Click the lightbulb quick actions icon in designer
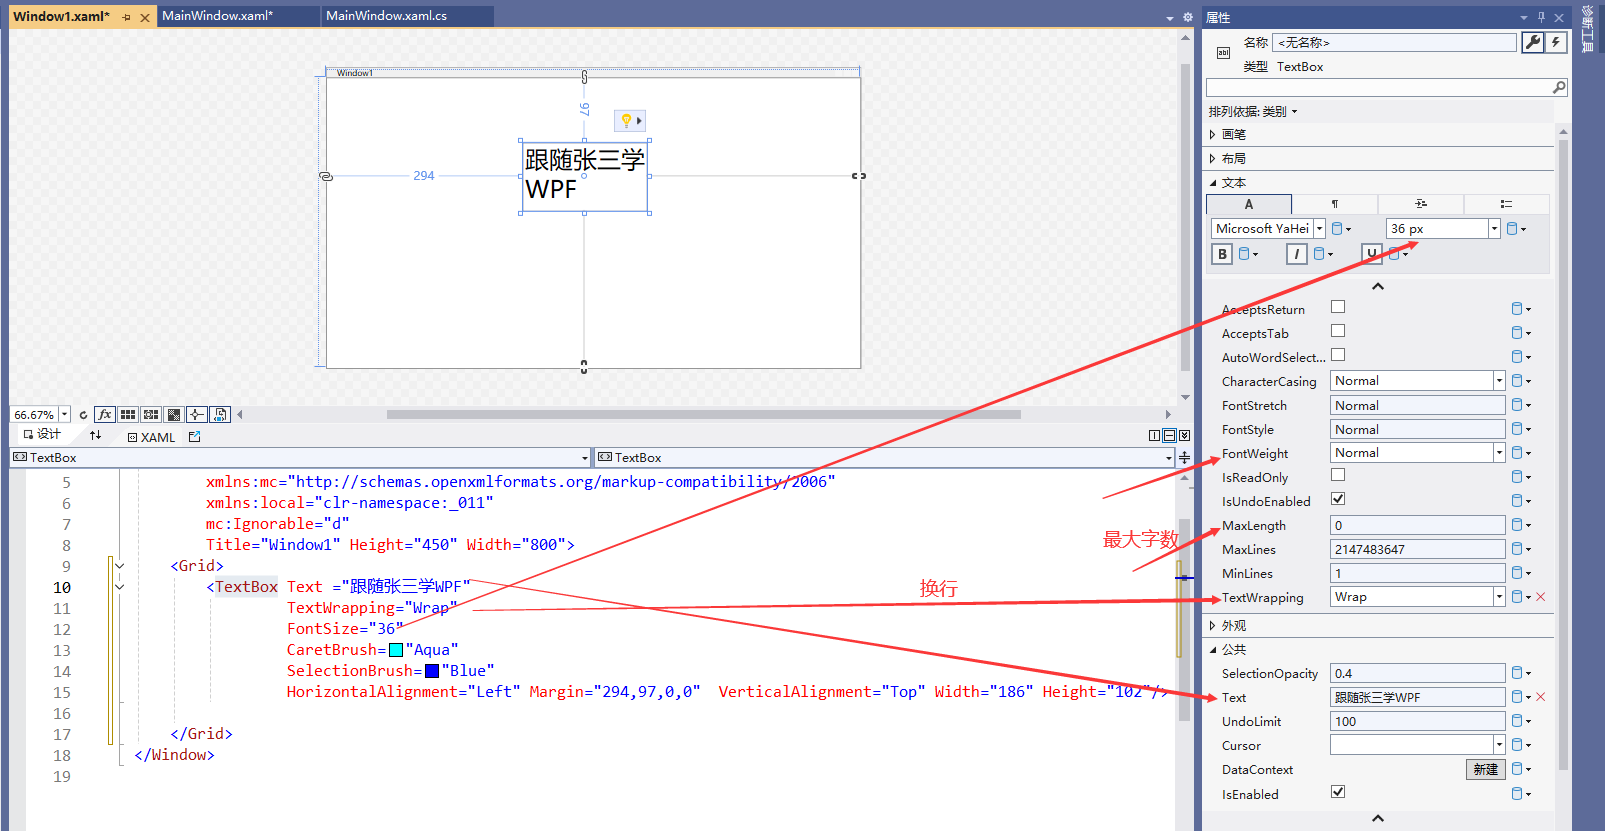This screenshot has width=1605, height=831. 627,121
